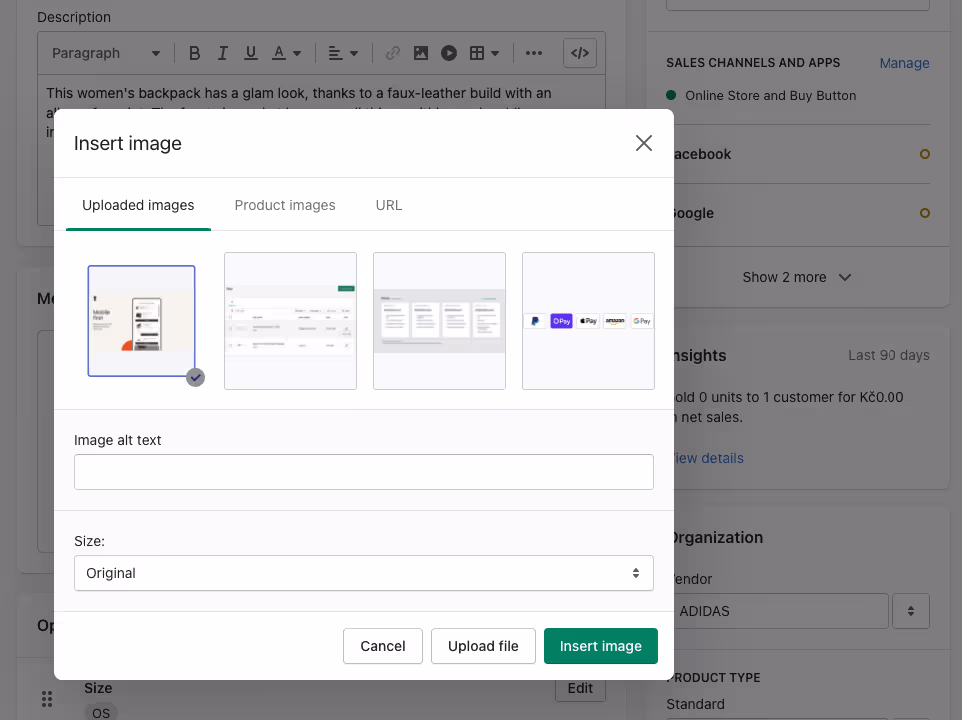Click the Last 90 days text

pos(888,356)
